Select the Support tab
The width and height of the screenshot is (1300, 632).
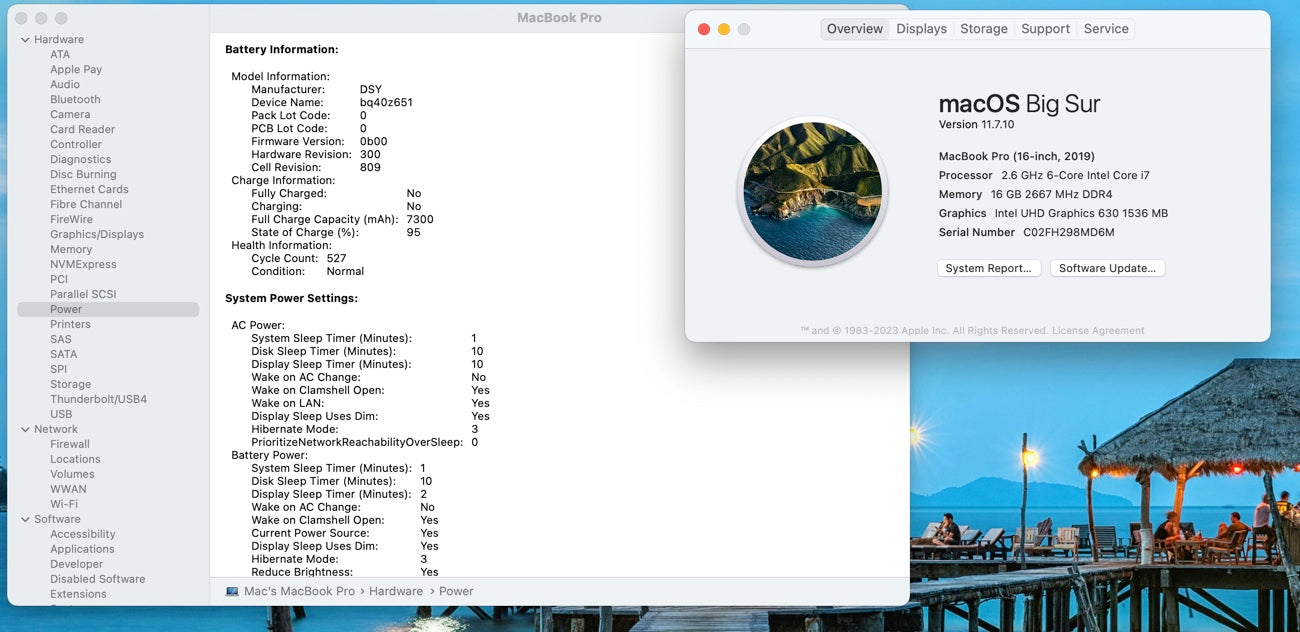tap(1045, 29)
